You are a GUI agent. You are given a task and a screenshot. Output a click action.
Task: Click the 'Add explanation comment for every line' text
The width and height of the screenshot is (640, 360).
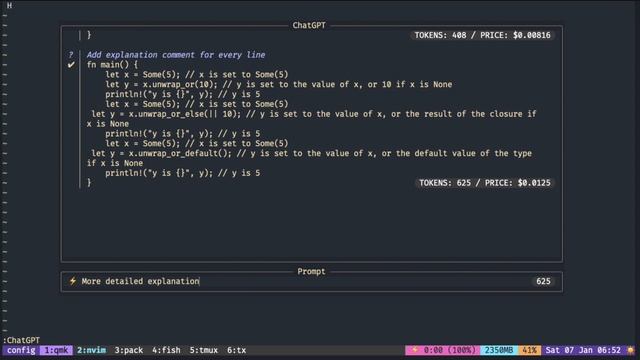pos(176,55)
